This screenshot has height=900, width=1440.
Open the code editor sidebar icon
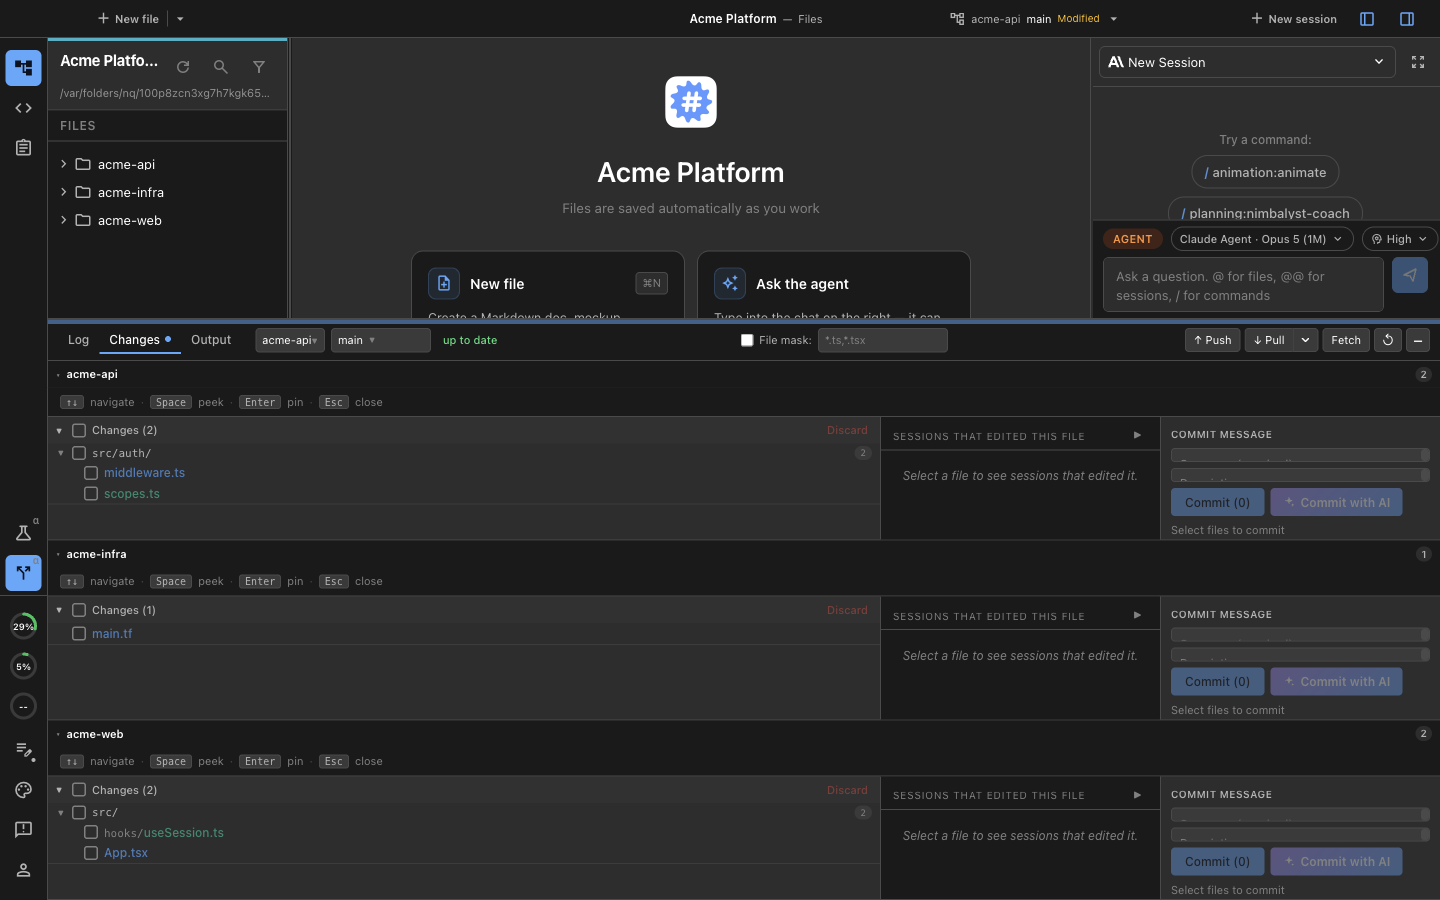coord(23,108)
